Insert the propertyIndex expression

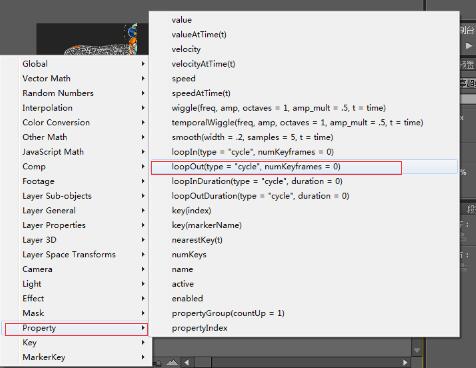[304, 328]
